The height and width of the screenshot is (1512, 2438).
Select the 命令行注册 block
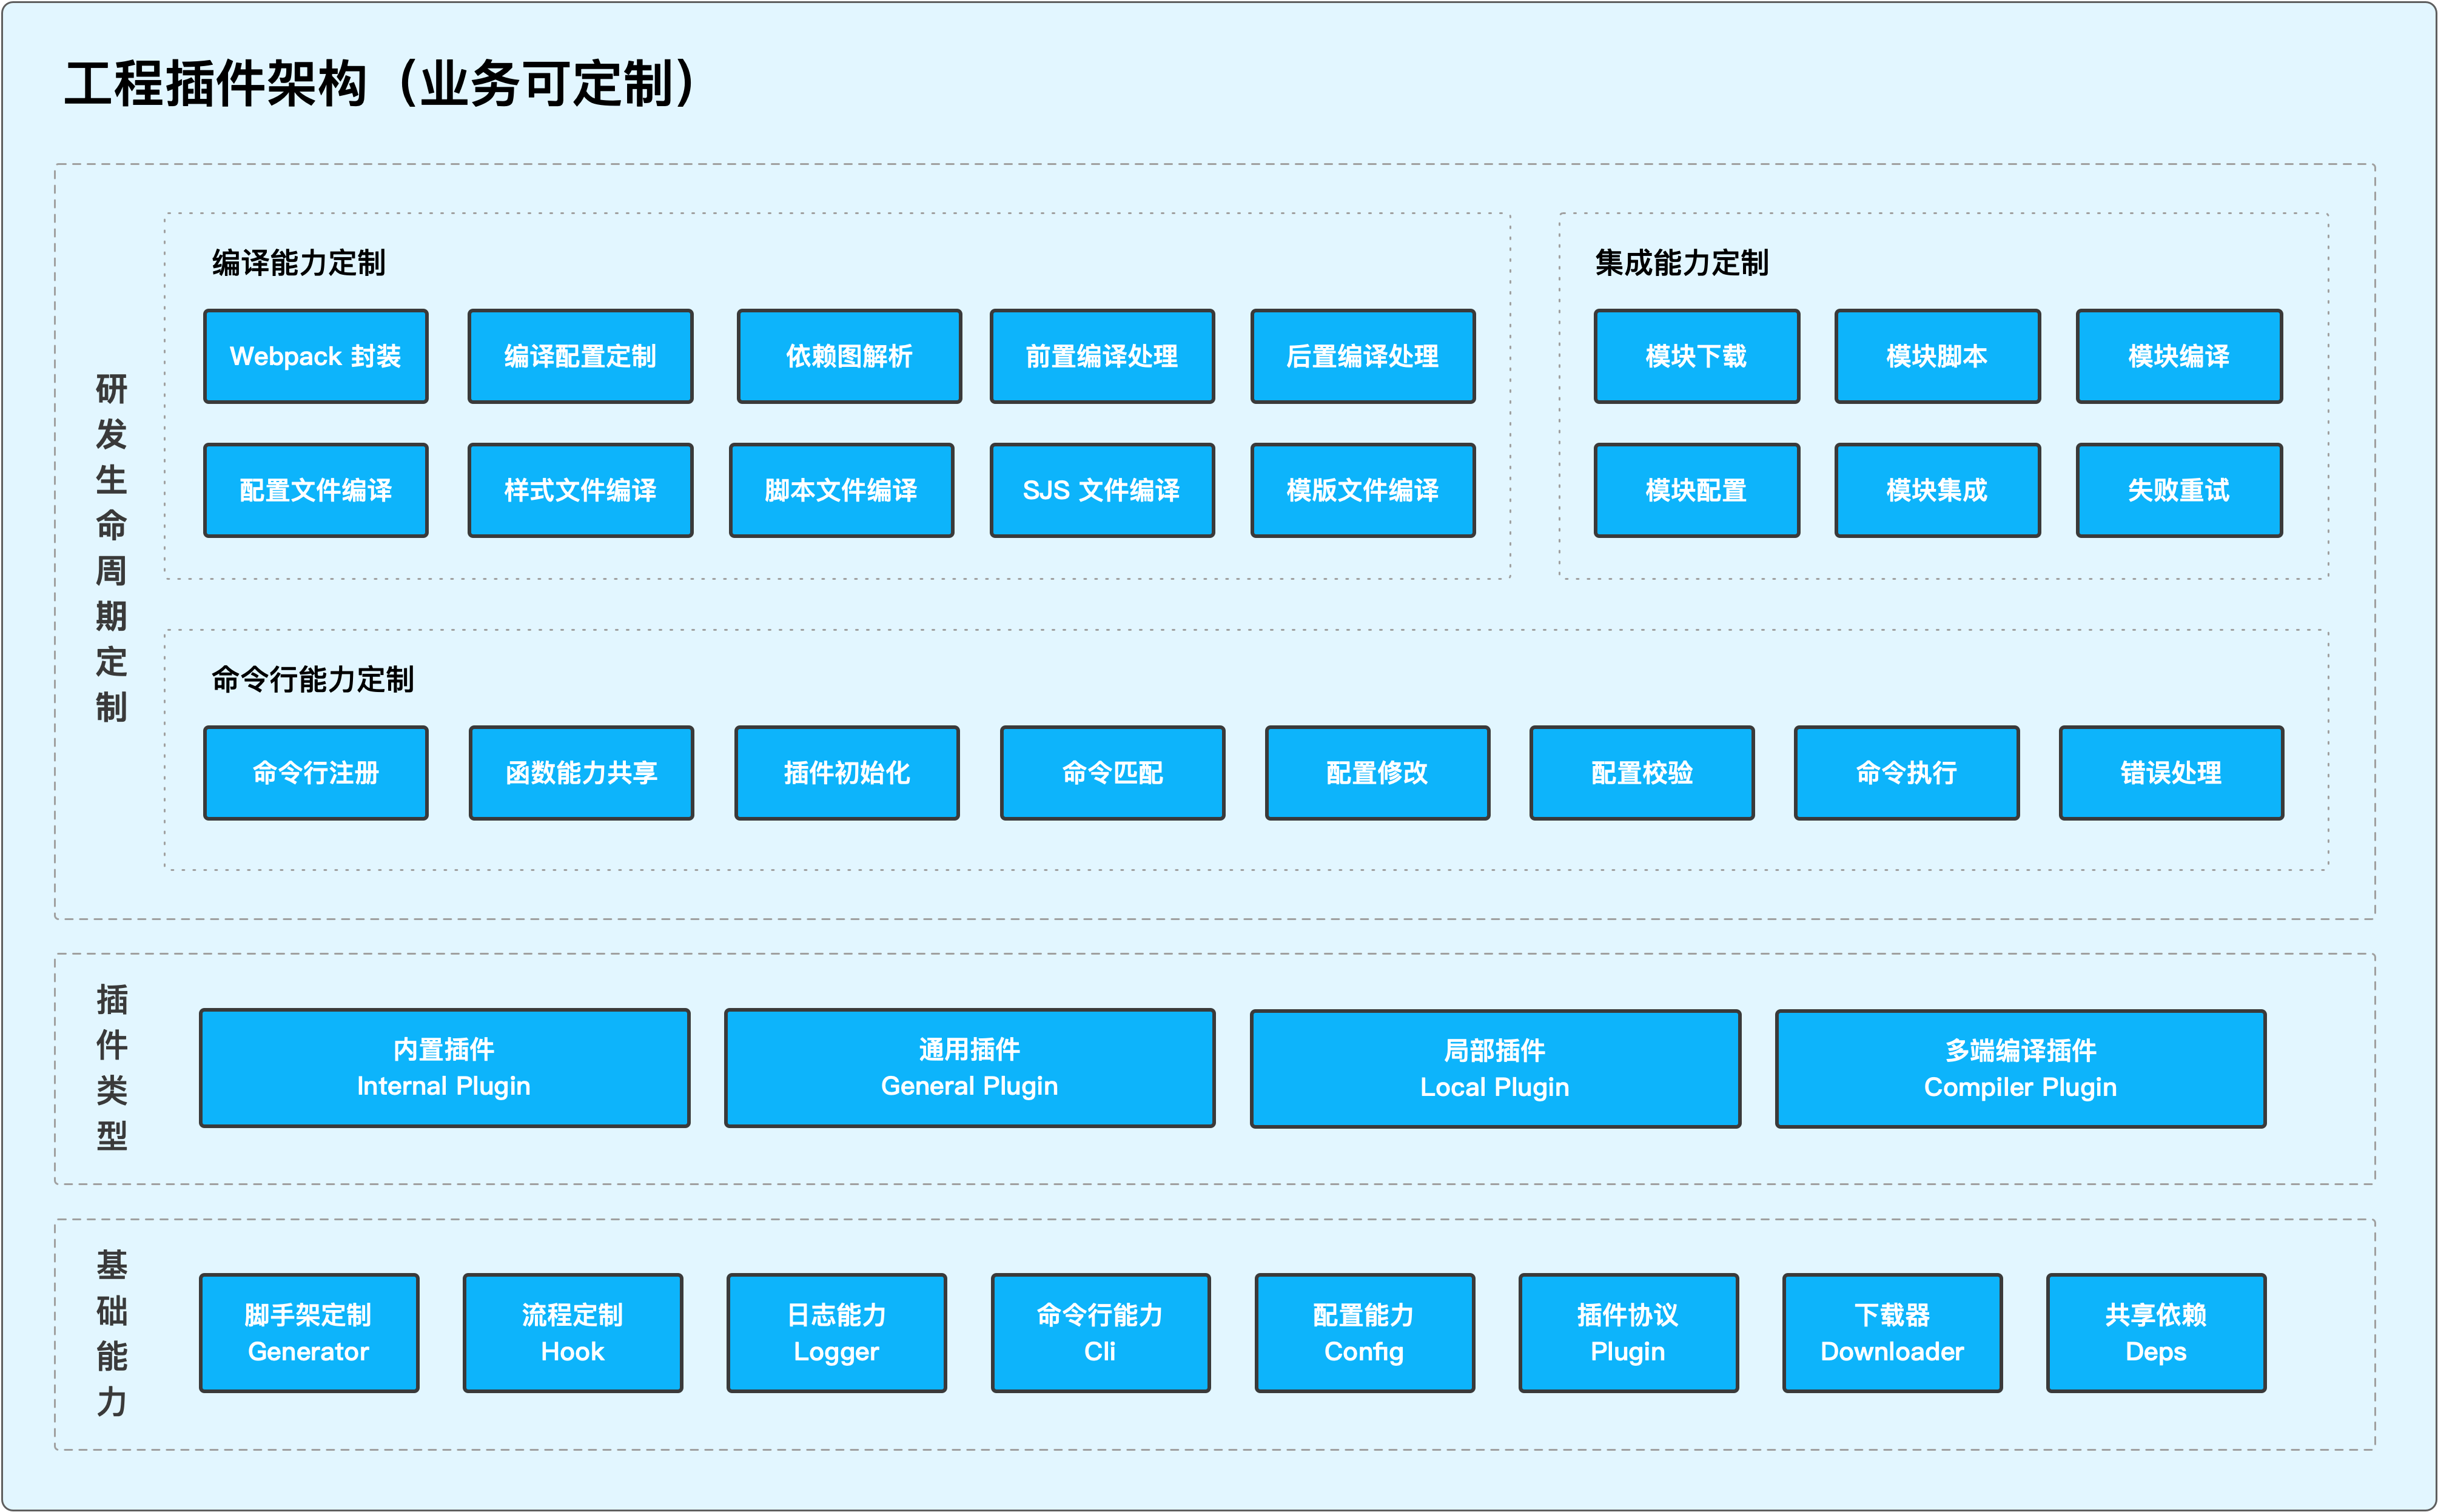point(315,773)
